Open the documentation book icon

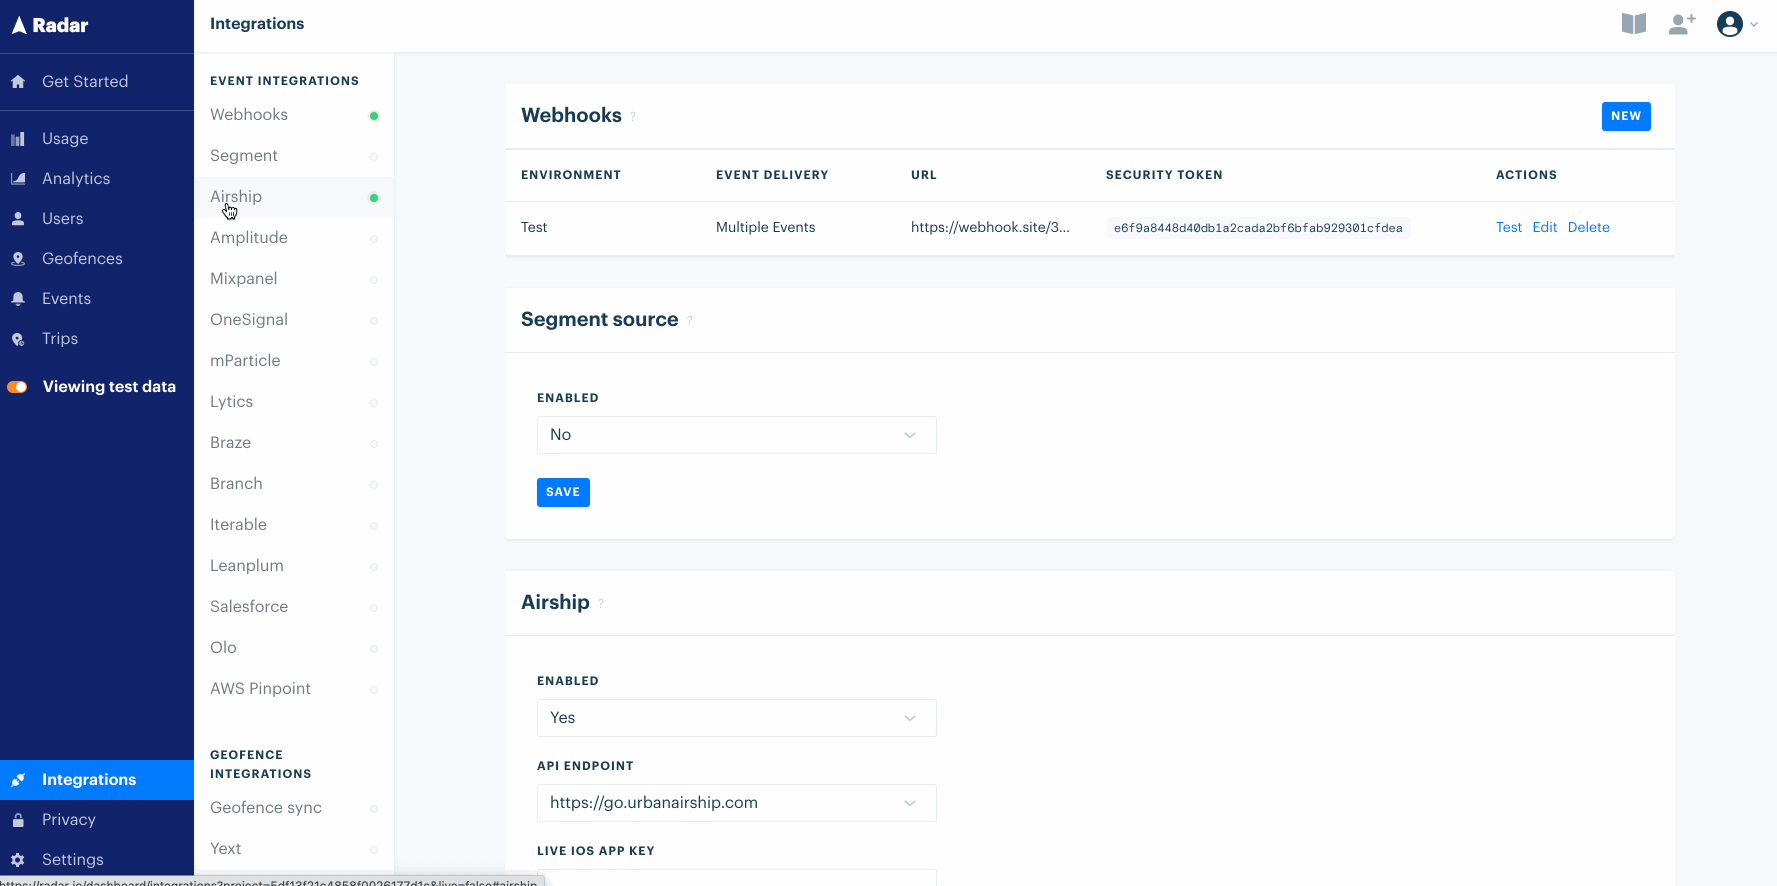pyautogui.click(x=1634, y=24)
